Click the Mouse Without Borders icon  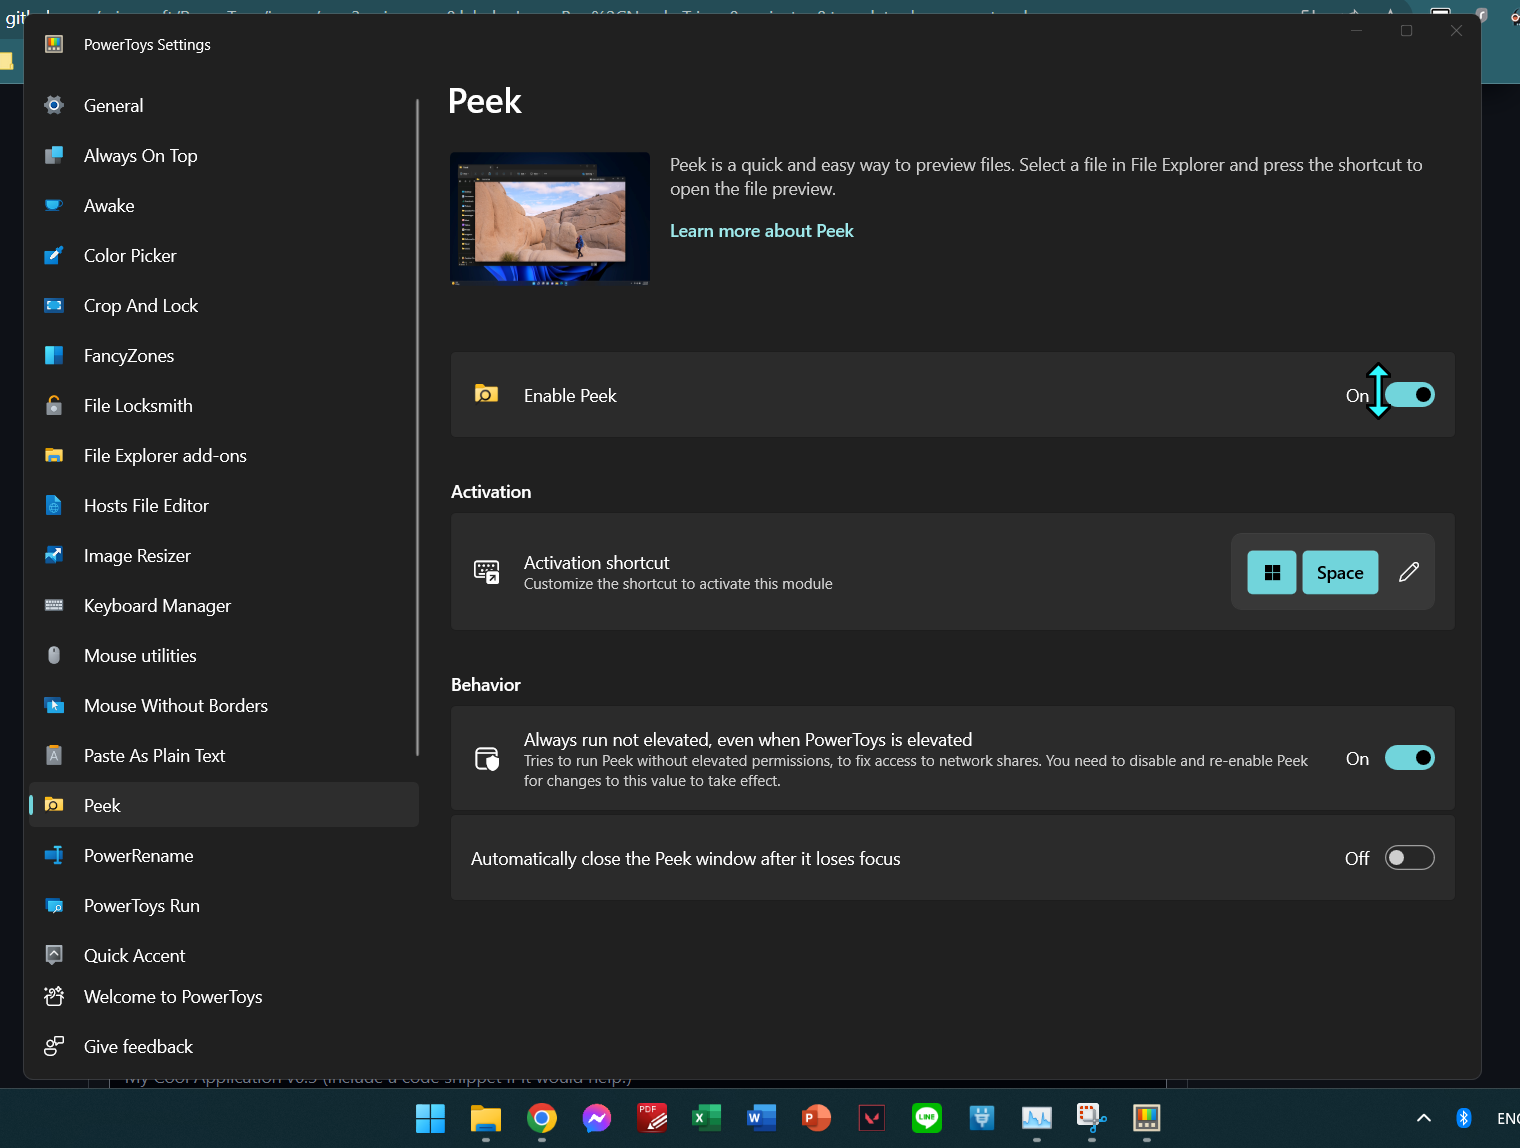coord(53,705)
